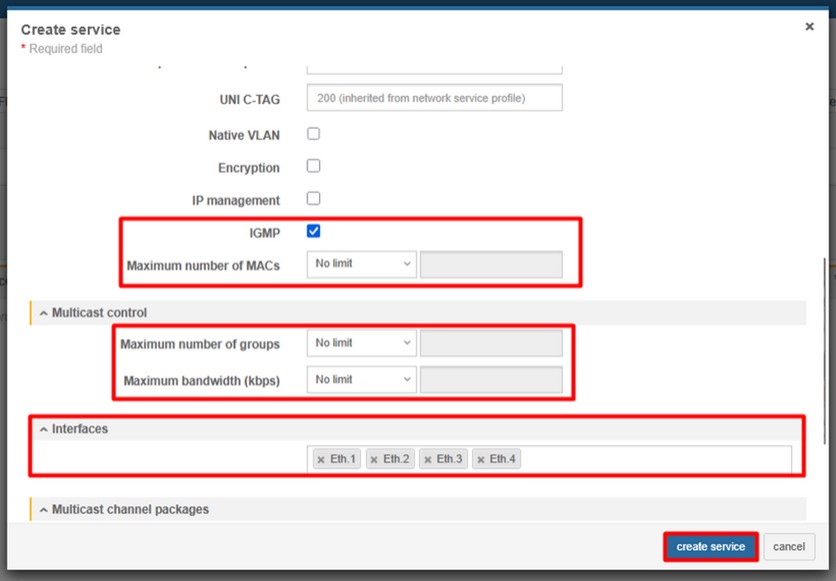The image size is (836, 581).
Task: Open Maximum number of MACs dropdown
Action: point(361,264)
